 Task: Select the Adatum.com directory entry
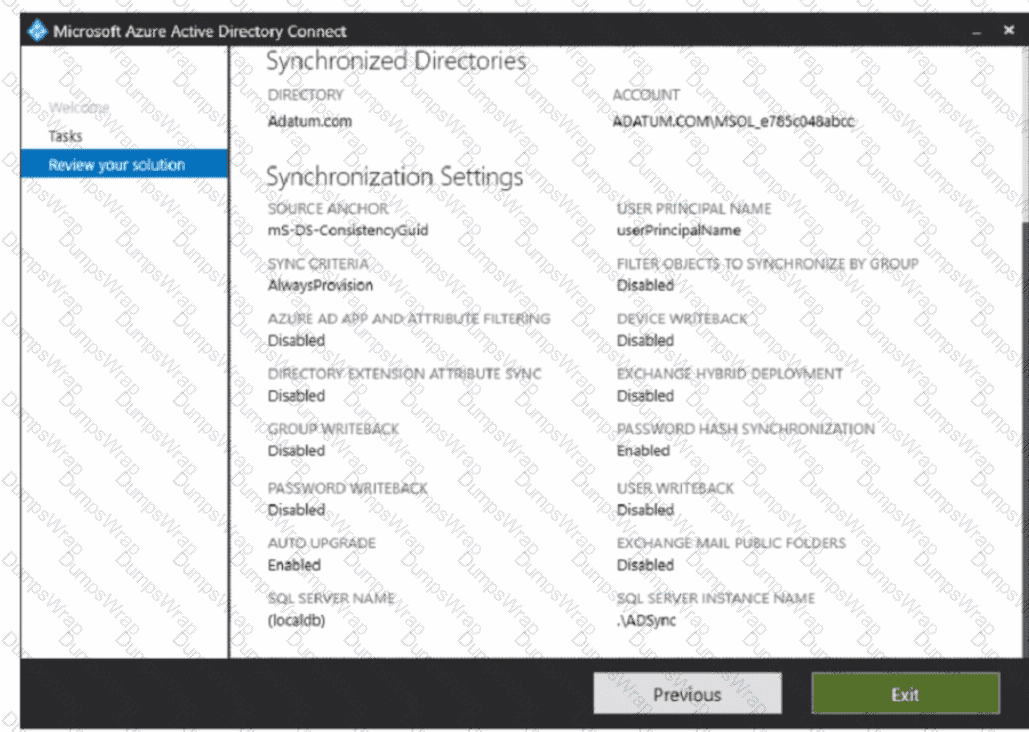coord(309,122)
